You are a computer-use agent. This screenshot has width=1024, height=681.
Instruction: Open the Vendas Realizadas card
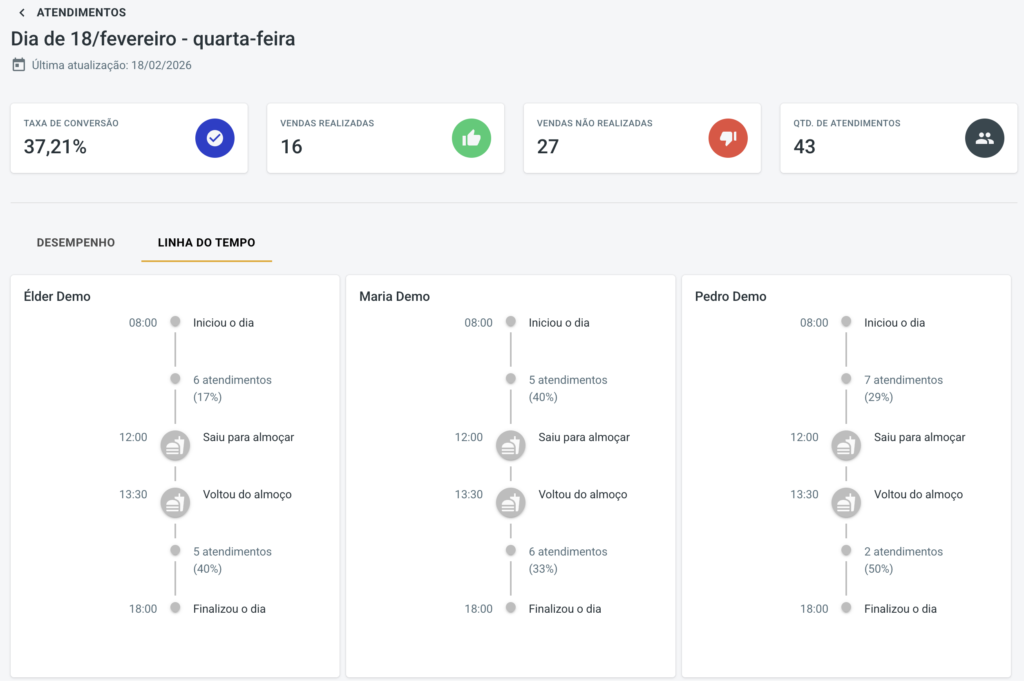385,138
